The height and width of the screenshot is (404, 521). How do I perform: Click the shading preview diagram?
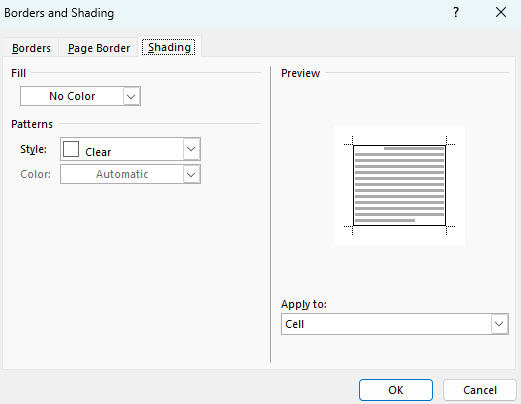click(399, 185)
